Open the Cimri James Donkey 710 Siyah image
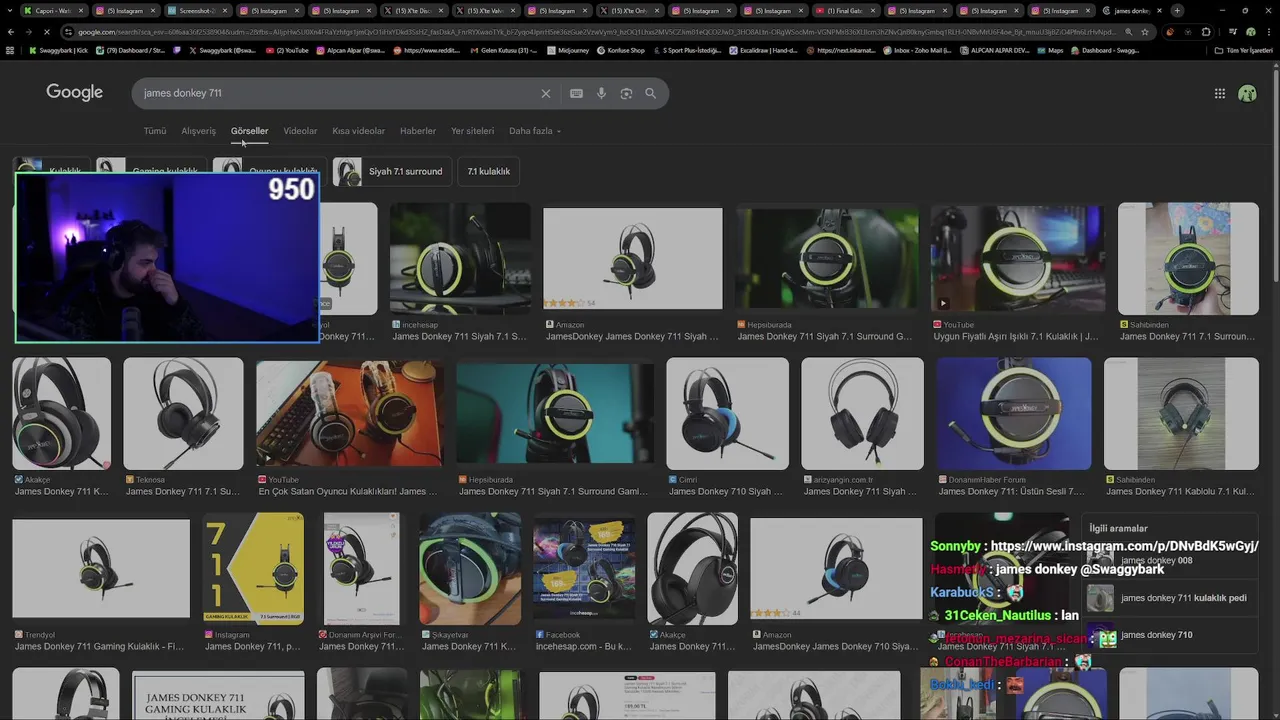The image size is (1280, 720). pos(727,413)
